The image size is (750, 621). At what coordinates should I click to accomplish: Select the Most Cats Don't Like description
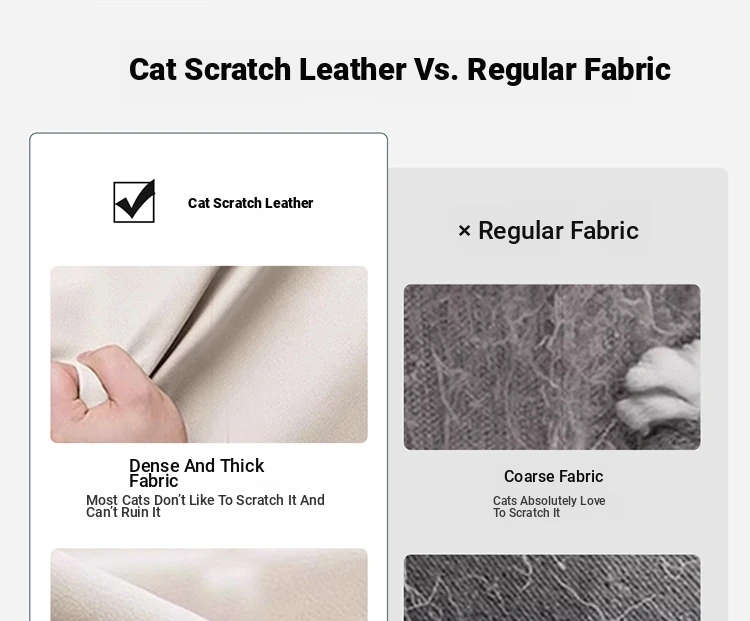pyautogui.click(x=205, y=506)
